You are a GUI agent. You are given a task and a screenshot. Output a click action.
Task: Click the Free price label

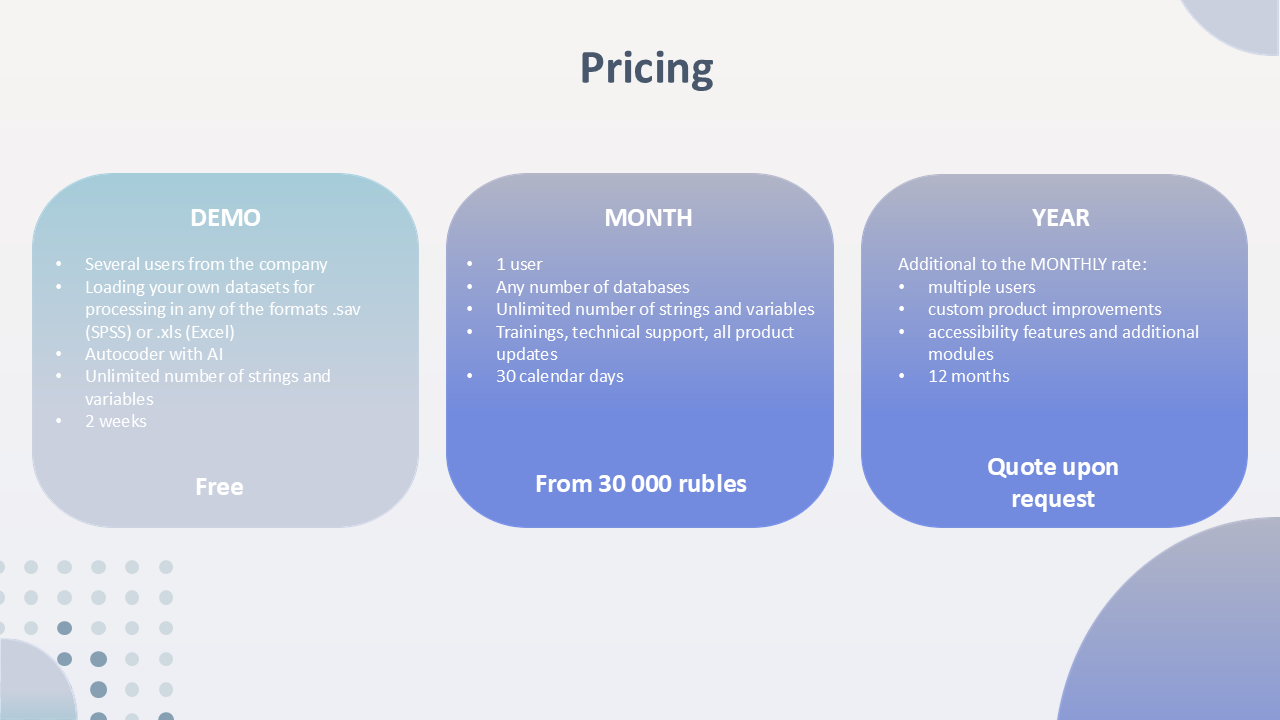tap(219, 487)
